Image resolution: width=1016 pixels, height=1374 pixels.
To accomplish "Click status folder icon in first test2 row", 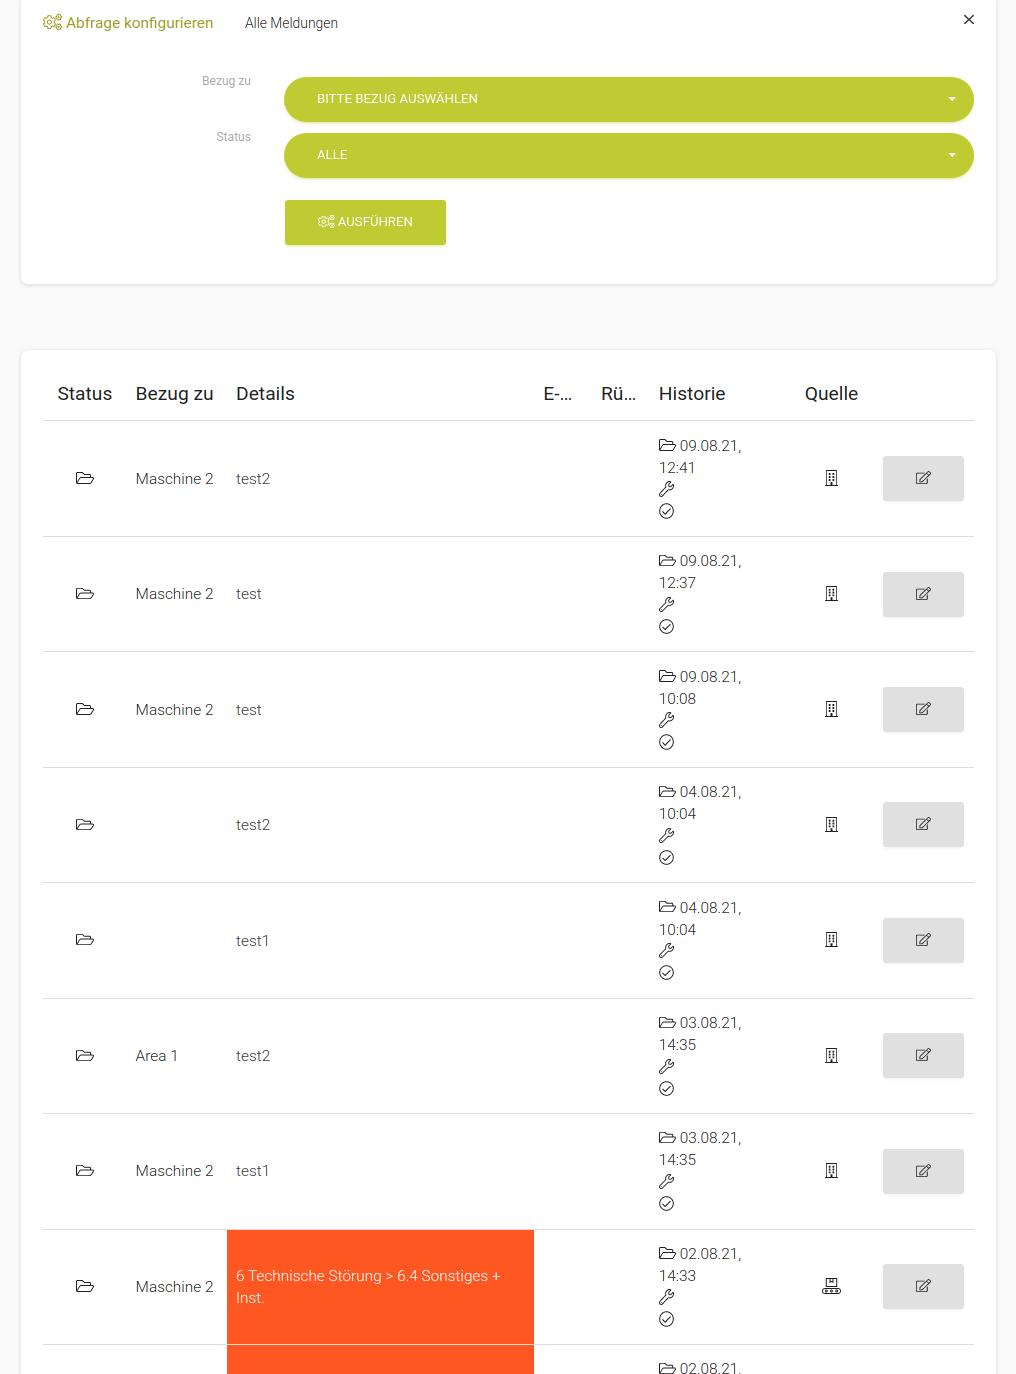I will [85, 479].
